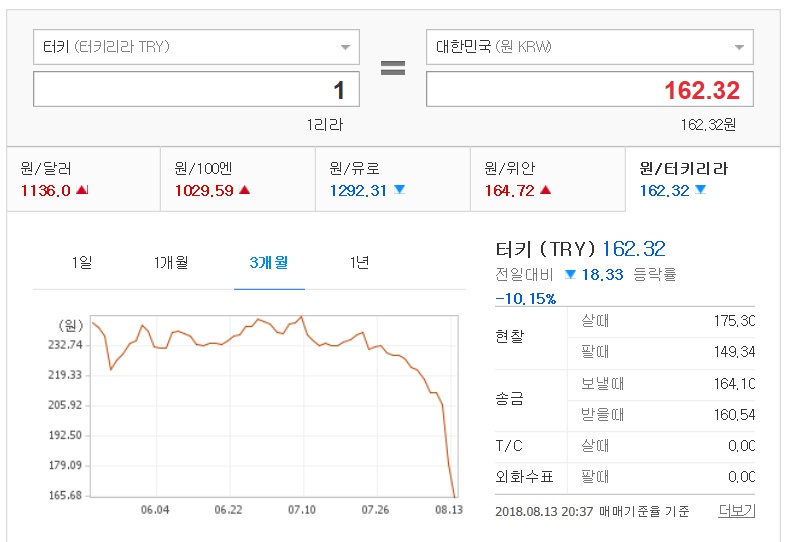This screenshot has width=793, height=542.
Task: Select the 원/달러 exchange rate tab
Action: (x=84, y=179)
